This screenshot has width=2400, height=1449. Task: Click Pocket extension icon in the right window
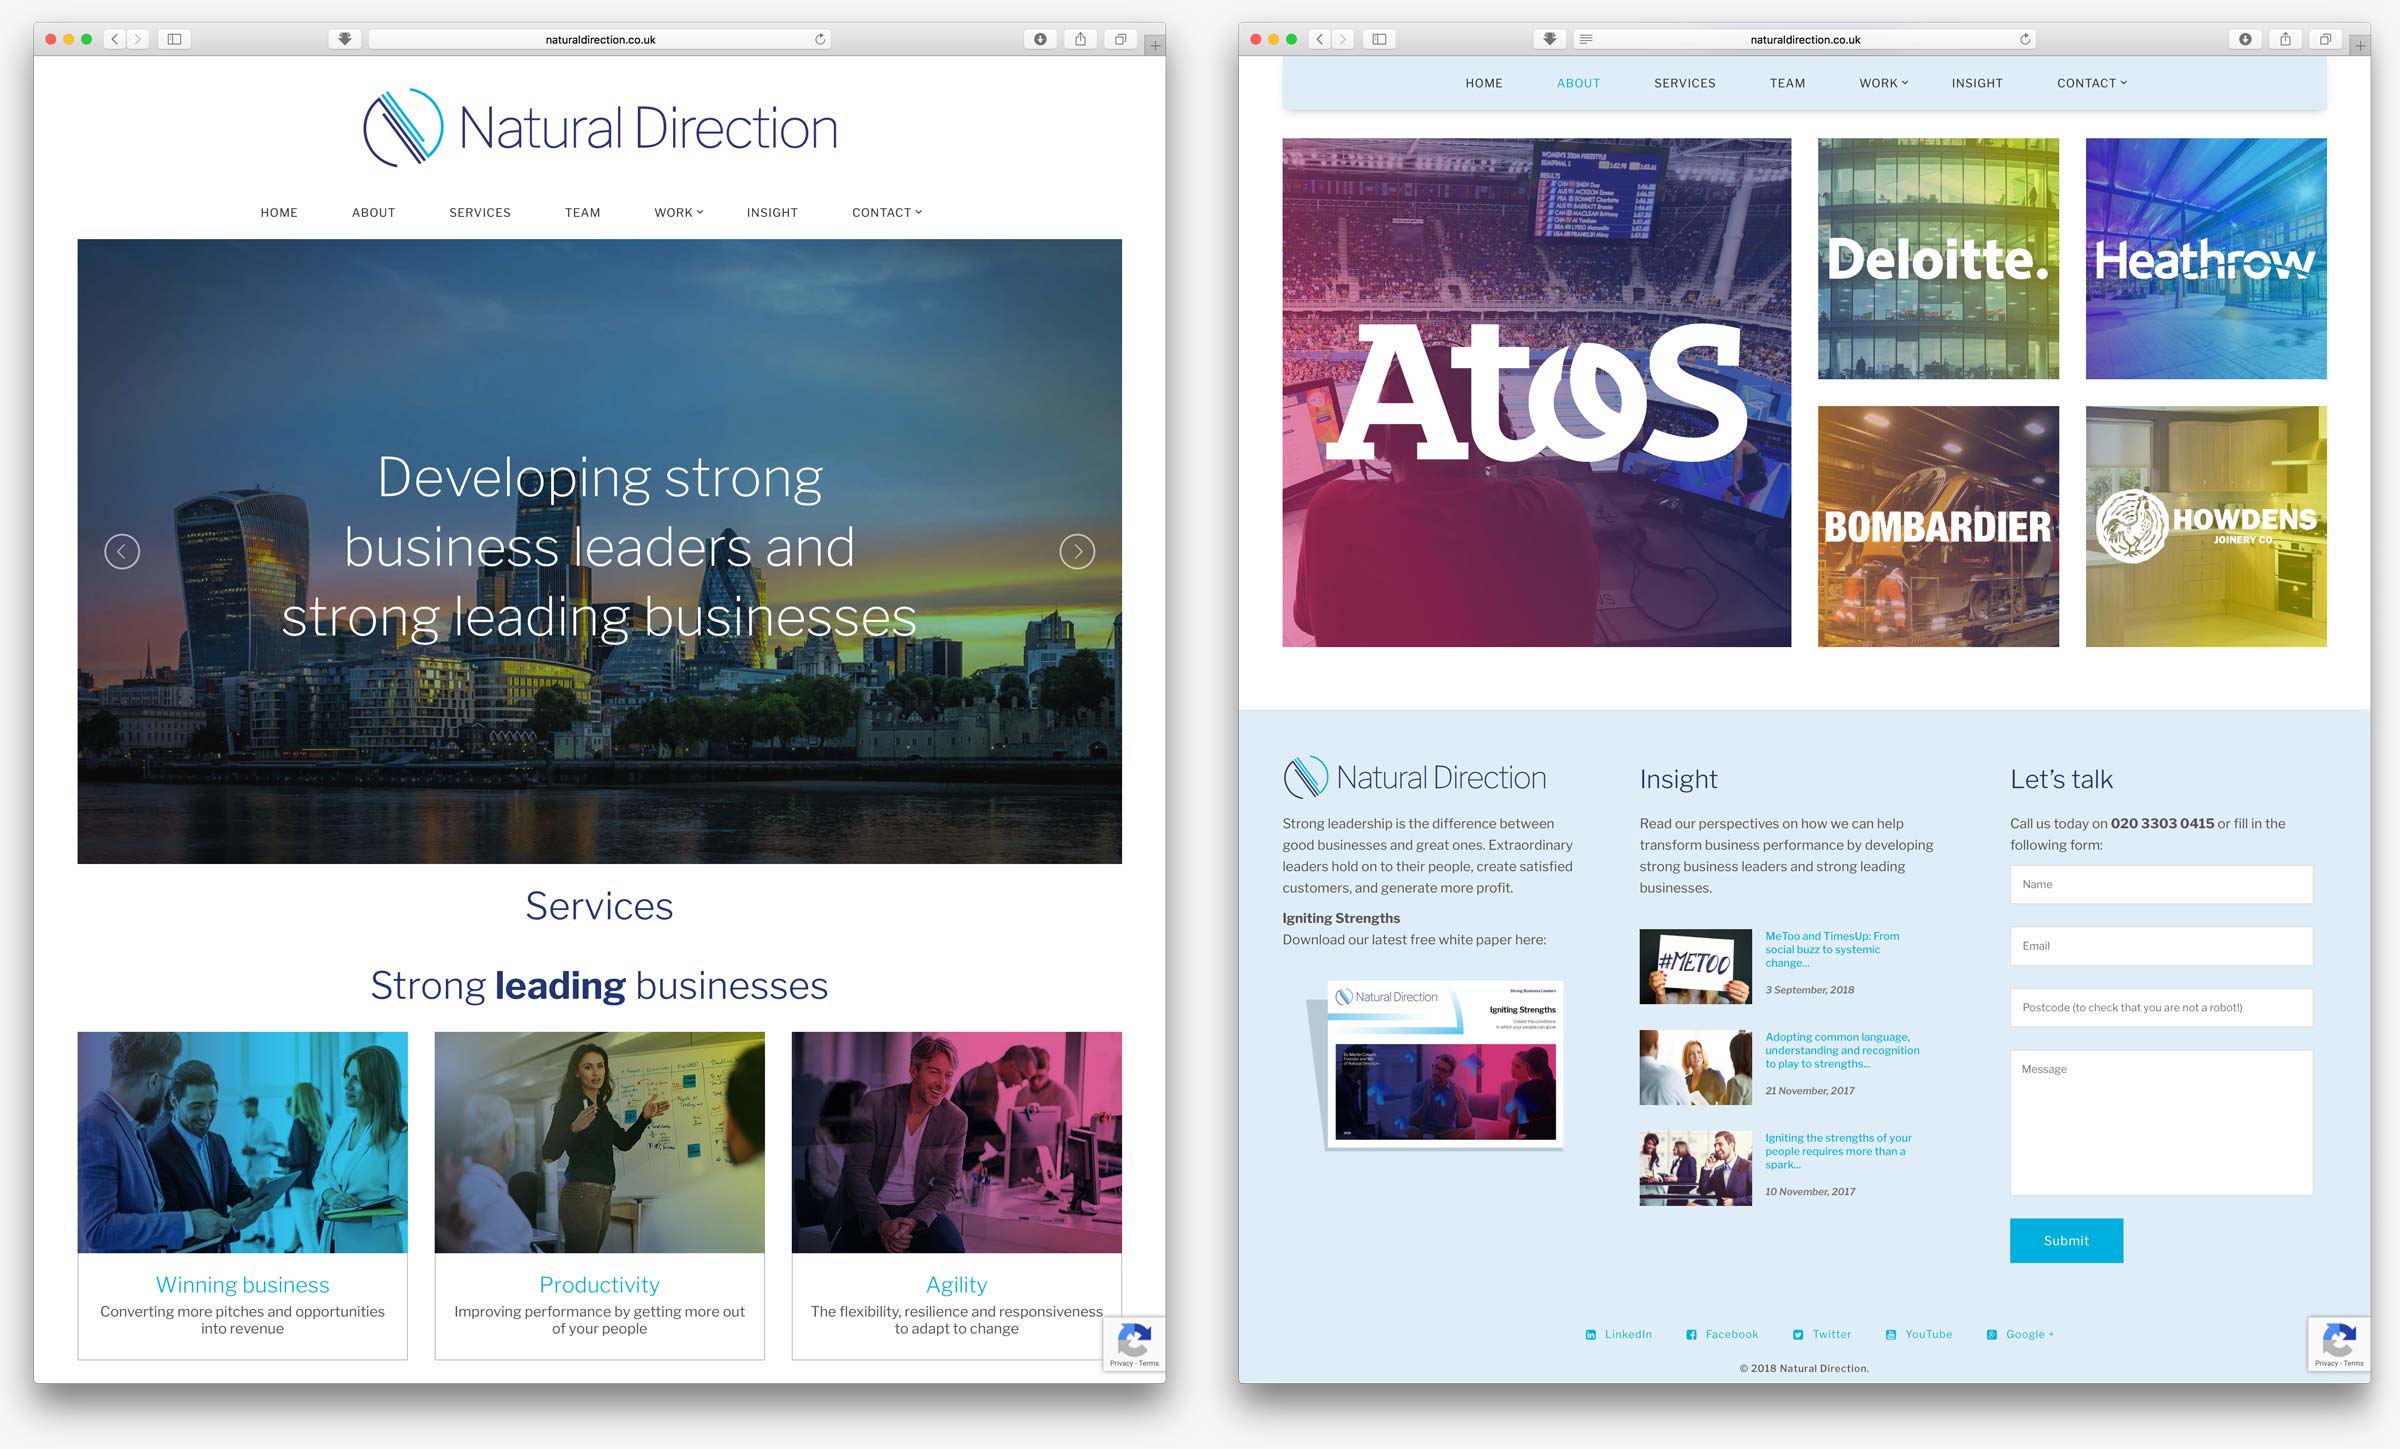1549,39
